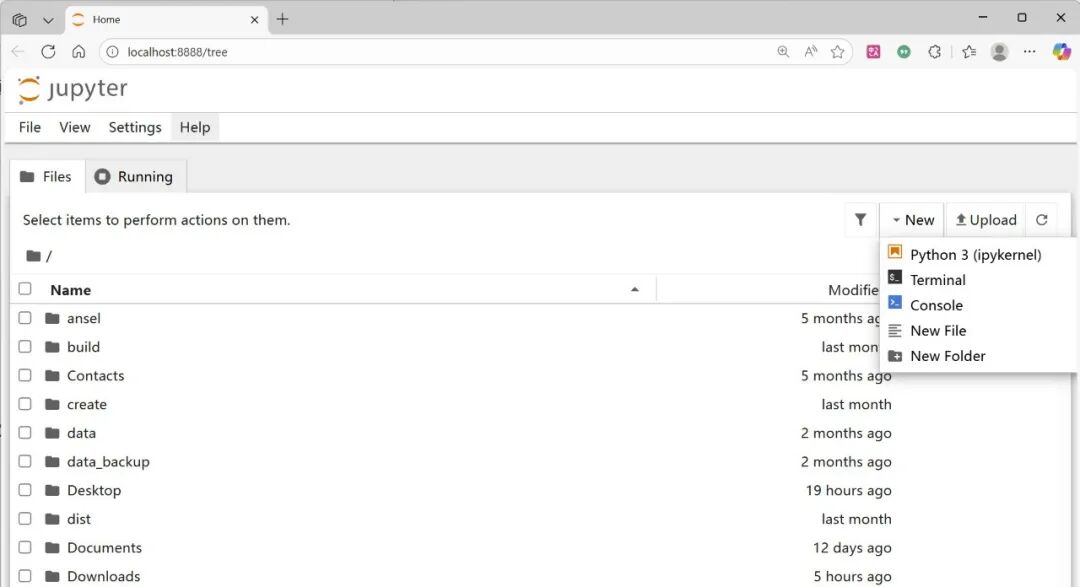This screenshot has height=587, width=1080.
Task: Click the data_backup folder icon
Action: click(x=52, y=462)
